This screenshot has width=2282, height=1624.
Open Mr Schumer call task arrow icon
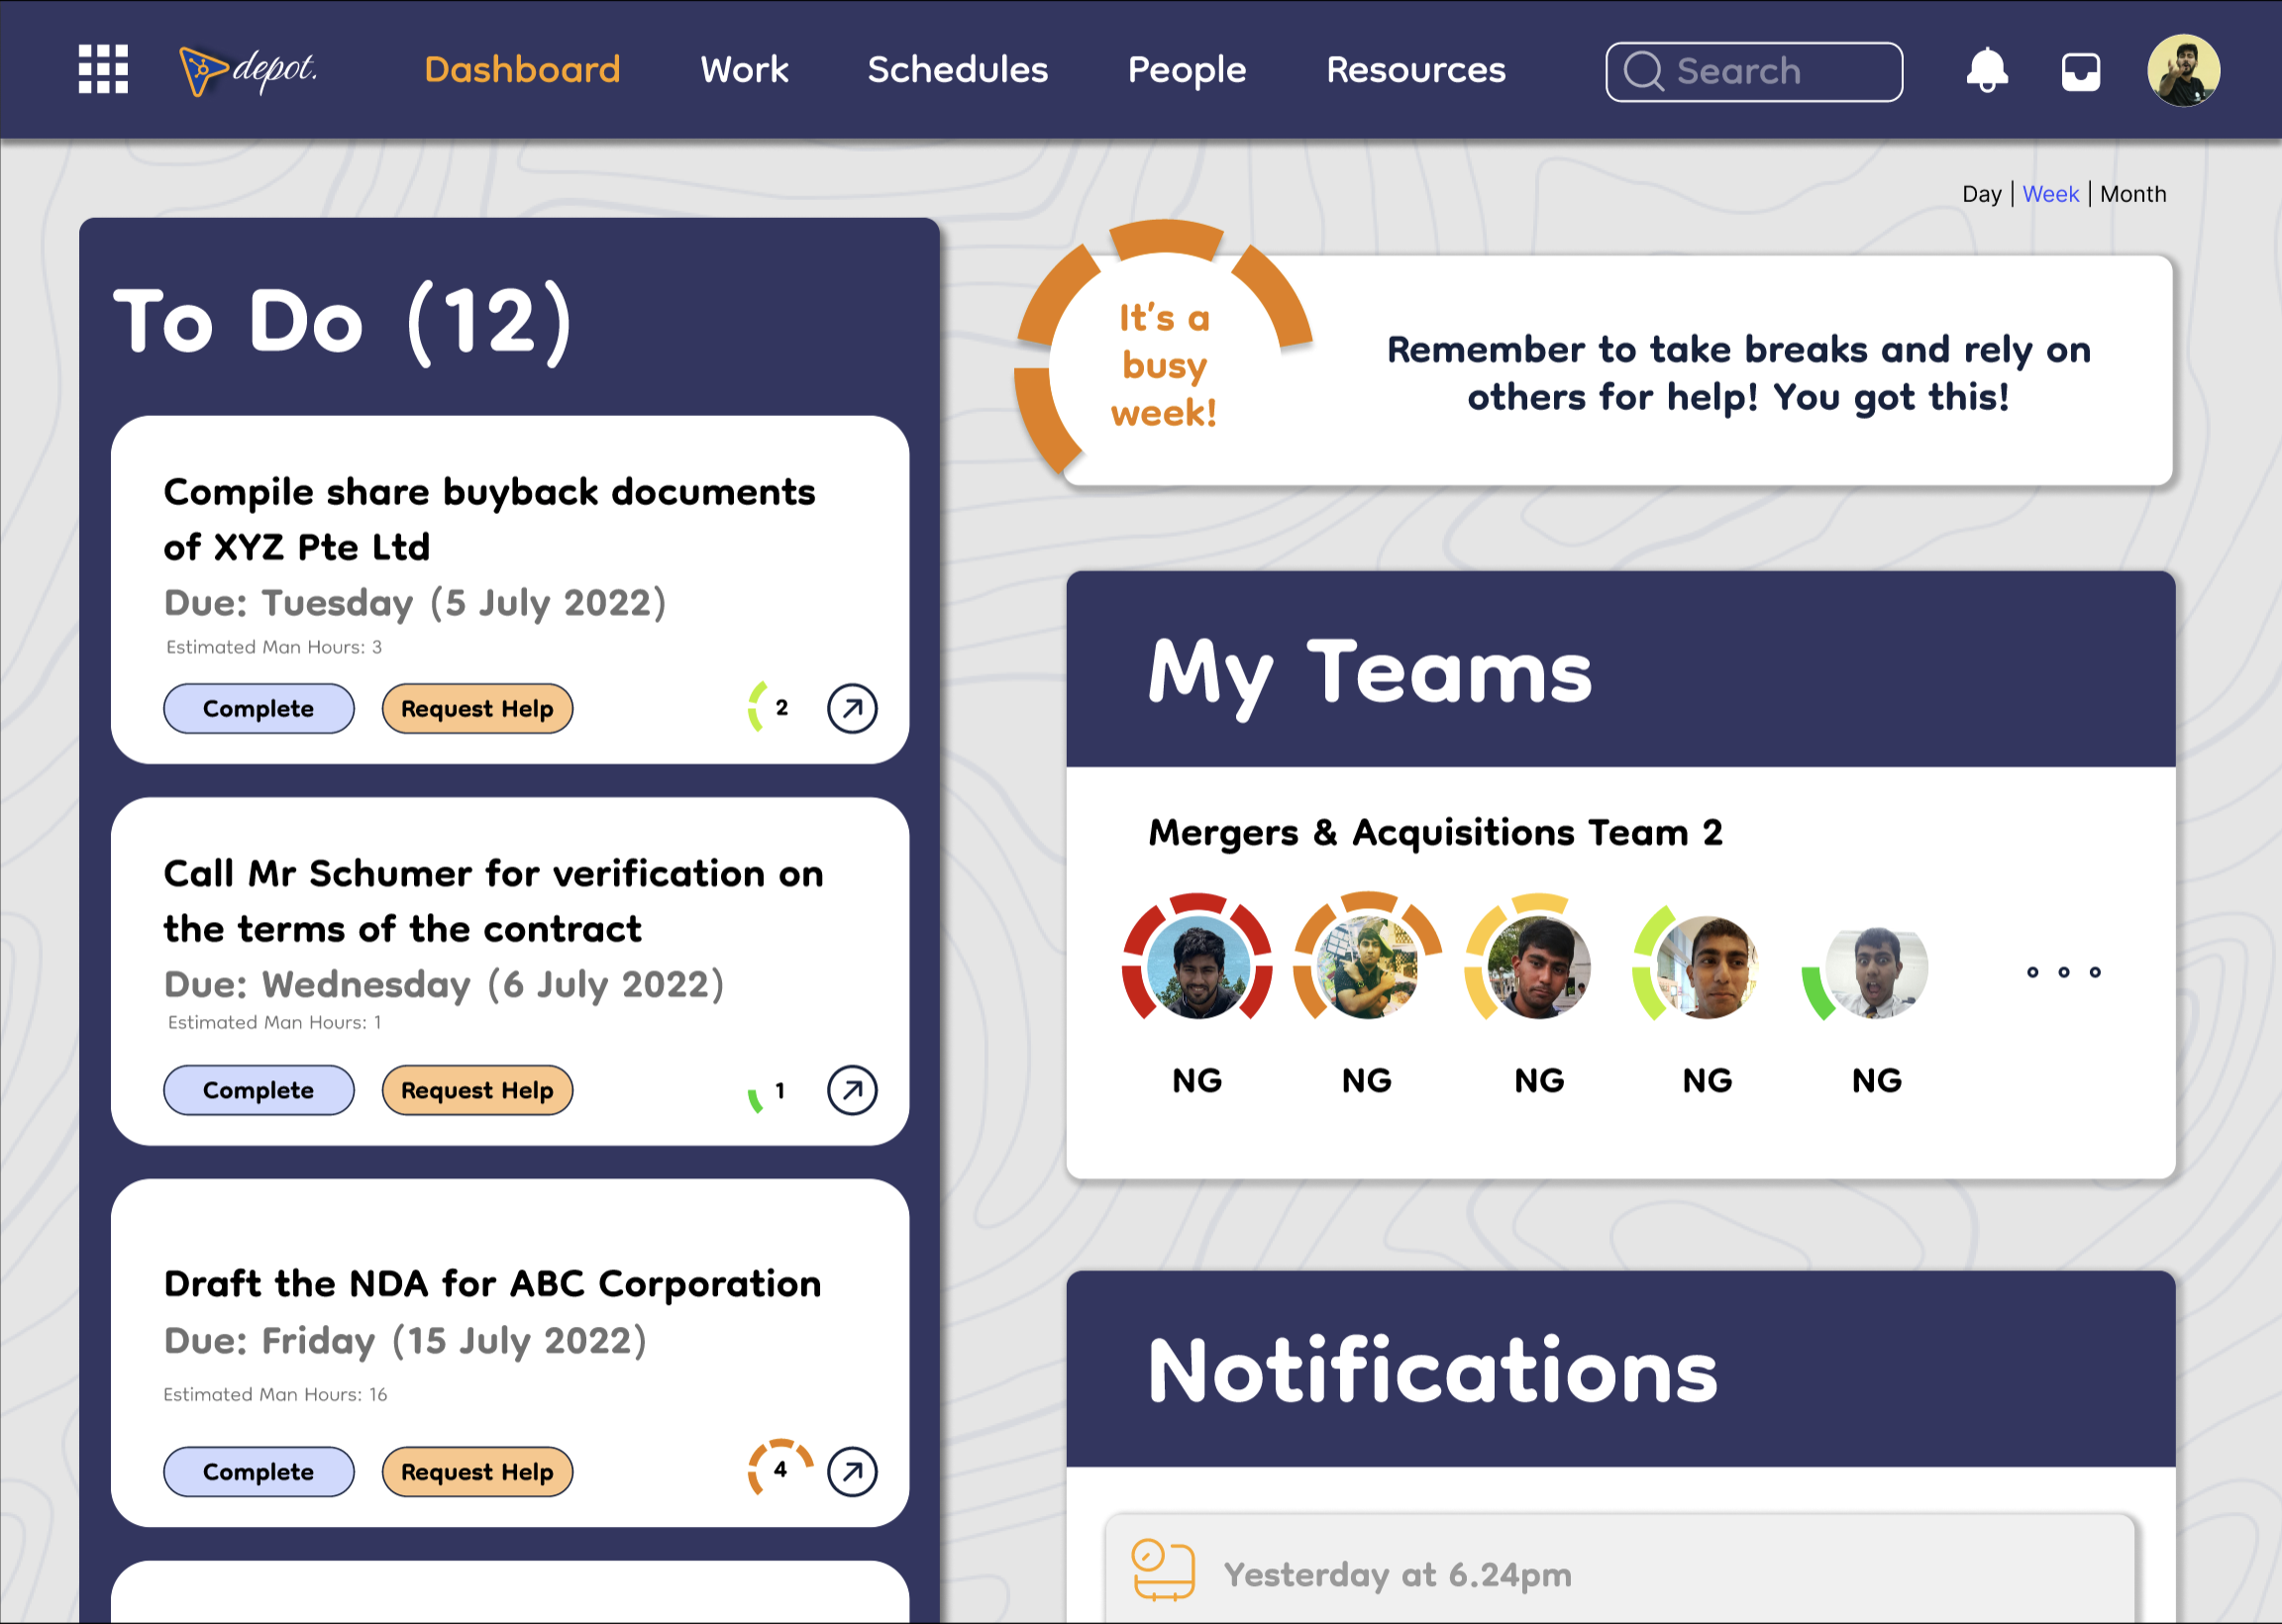pyautogui.click(x=852, y=1090)
